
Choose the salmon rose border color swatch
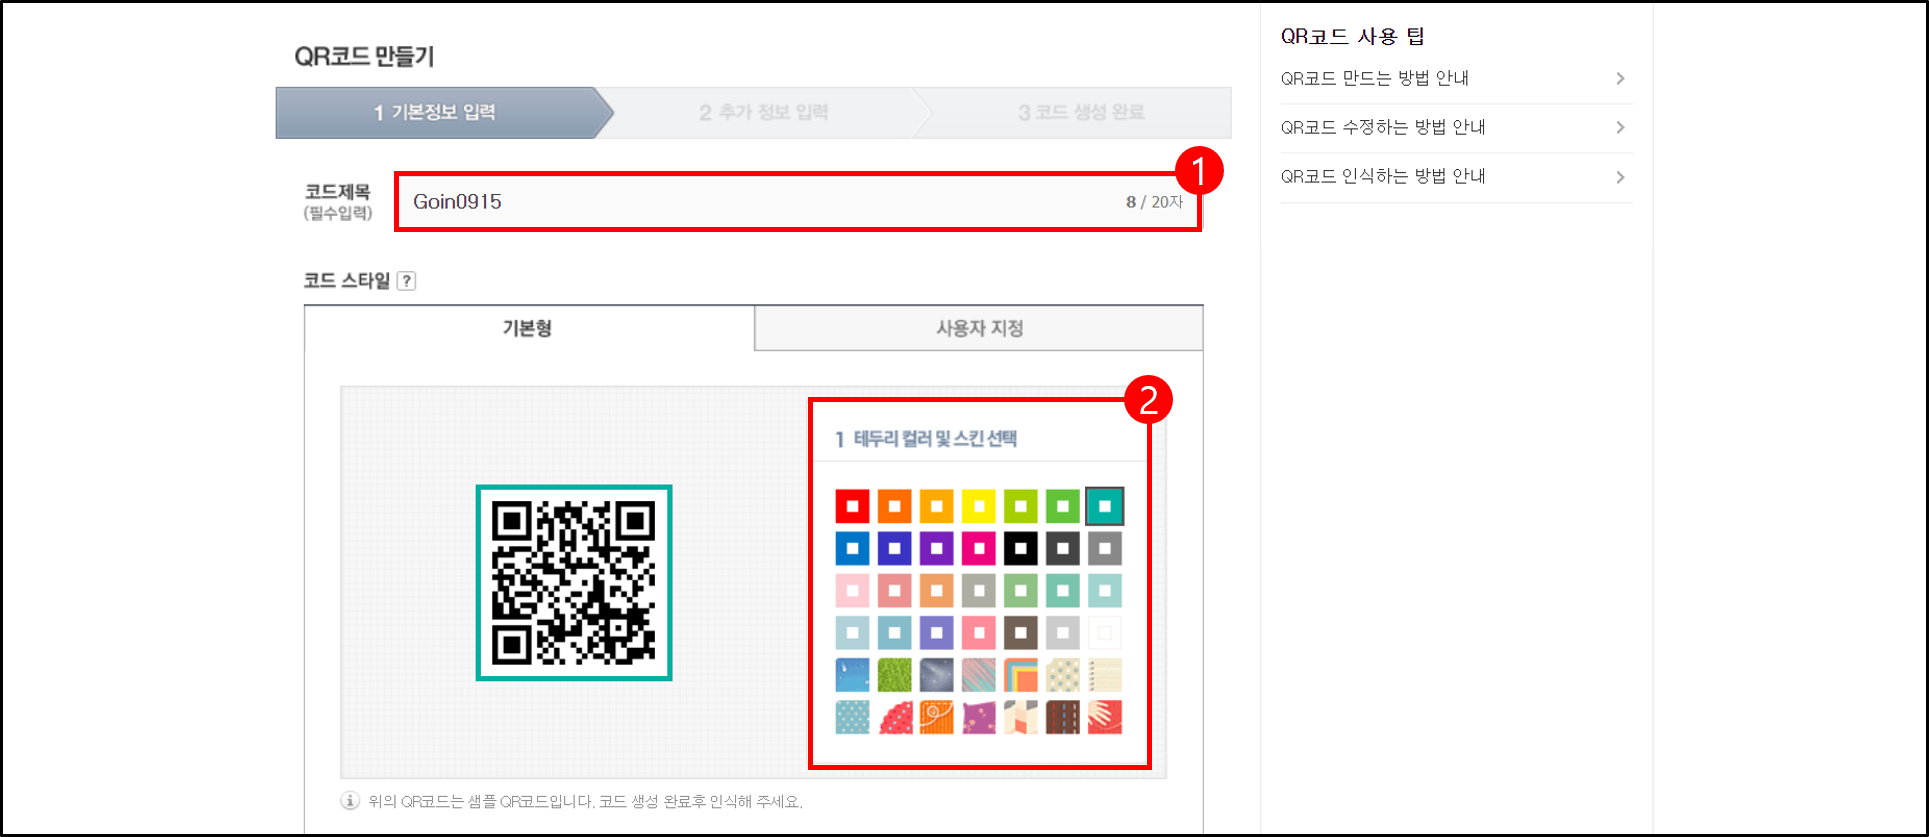895,590
